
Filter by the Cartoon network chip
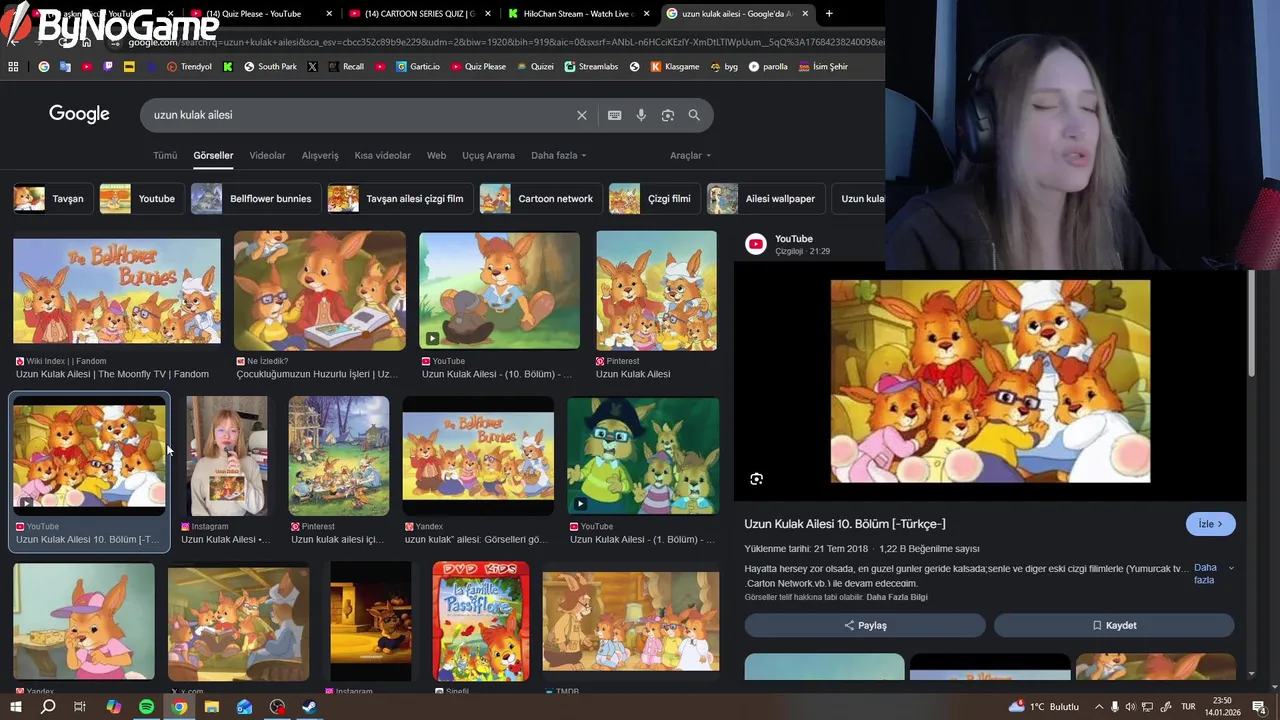540,198
